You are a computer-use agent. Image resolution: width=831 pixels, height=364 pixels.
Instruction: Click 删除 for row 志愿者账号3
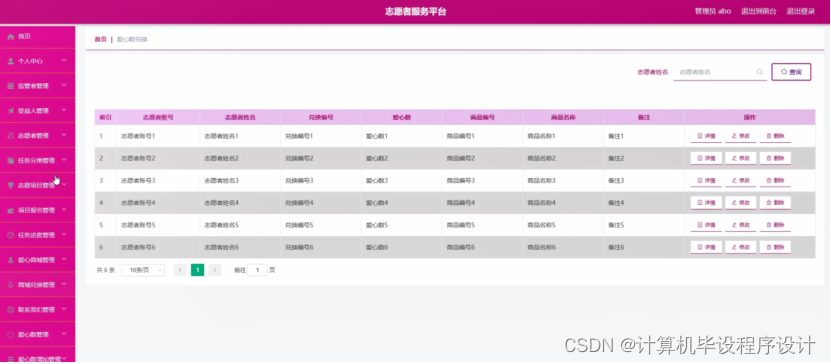(775, 181)
